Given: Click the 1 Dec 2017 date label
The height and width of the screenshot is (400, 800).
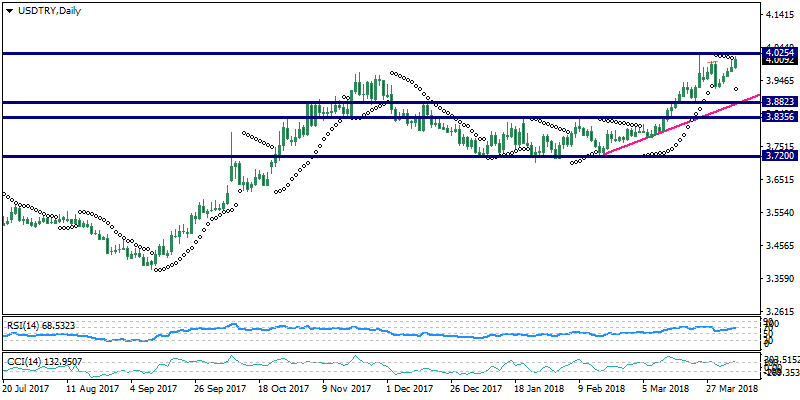Looking at the screenshot, I should point(411,388).
